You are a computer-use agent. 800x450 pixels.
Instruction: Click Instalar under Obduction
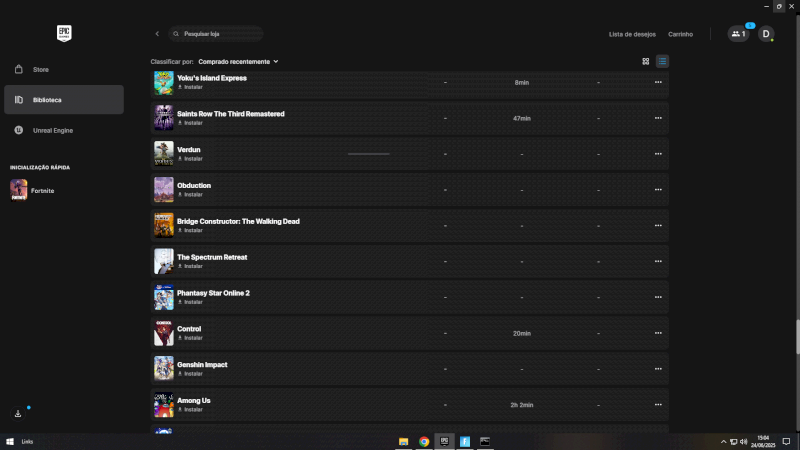pos(190,194)
